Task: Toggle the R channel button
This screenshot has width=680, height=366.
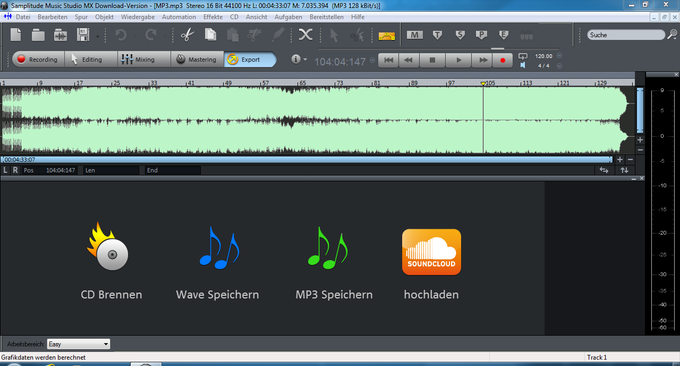Action: 15,170
